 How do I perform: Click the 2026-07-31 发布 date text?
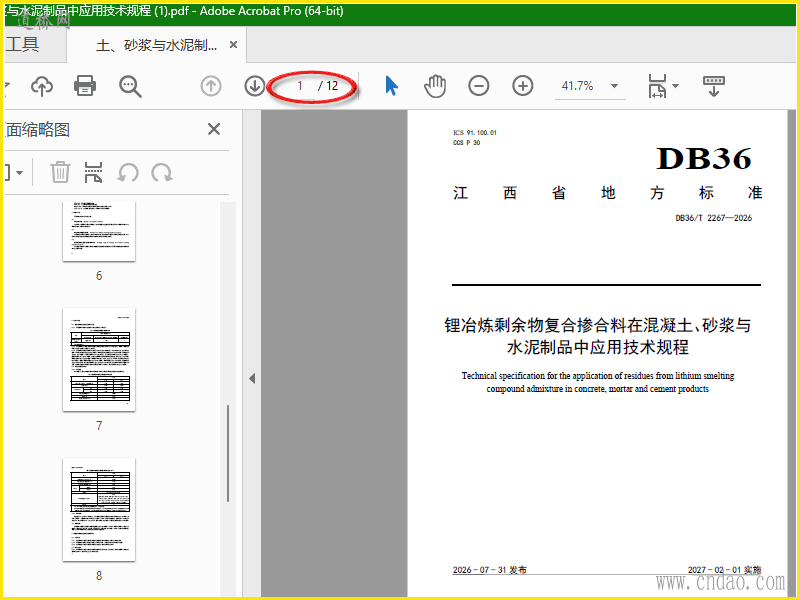pos(490,570)
